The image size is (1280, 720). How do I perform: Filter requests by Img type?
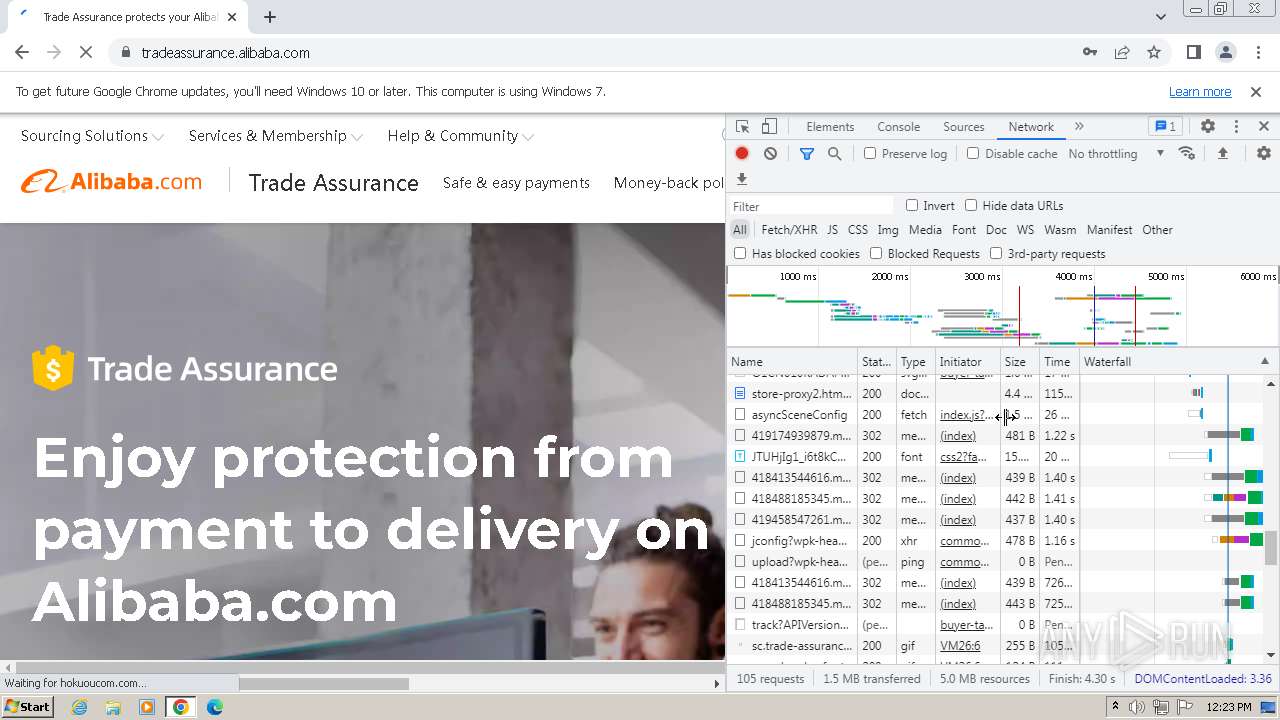[888, 229]
